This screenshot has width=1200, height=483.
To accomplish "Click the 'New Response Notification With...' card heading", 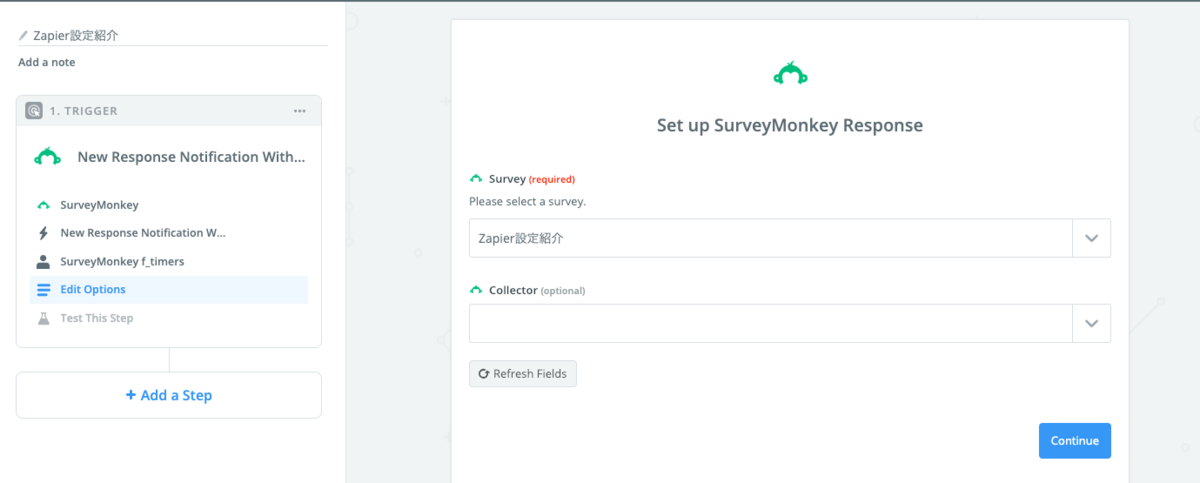I will click(191, 157).
